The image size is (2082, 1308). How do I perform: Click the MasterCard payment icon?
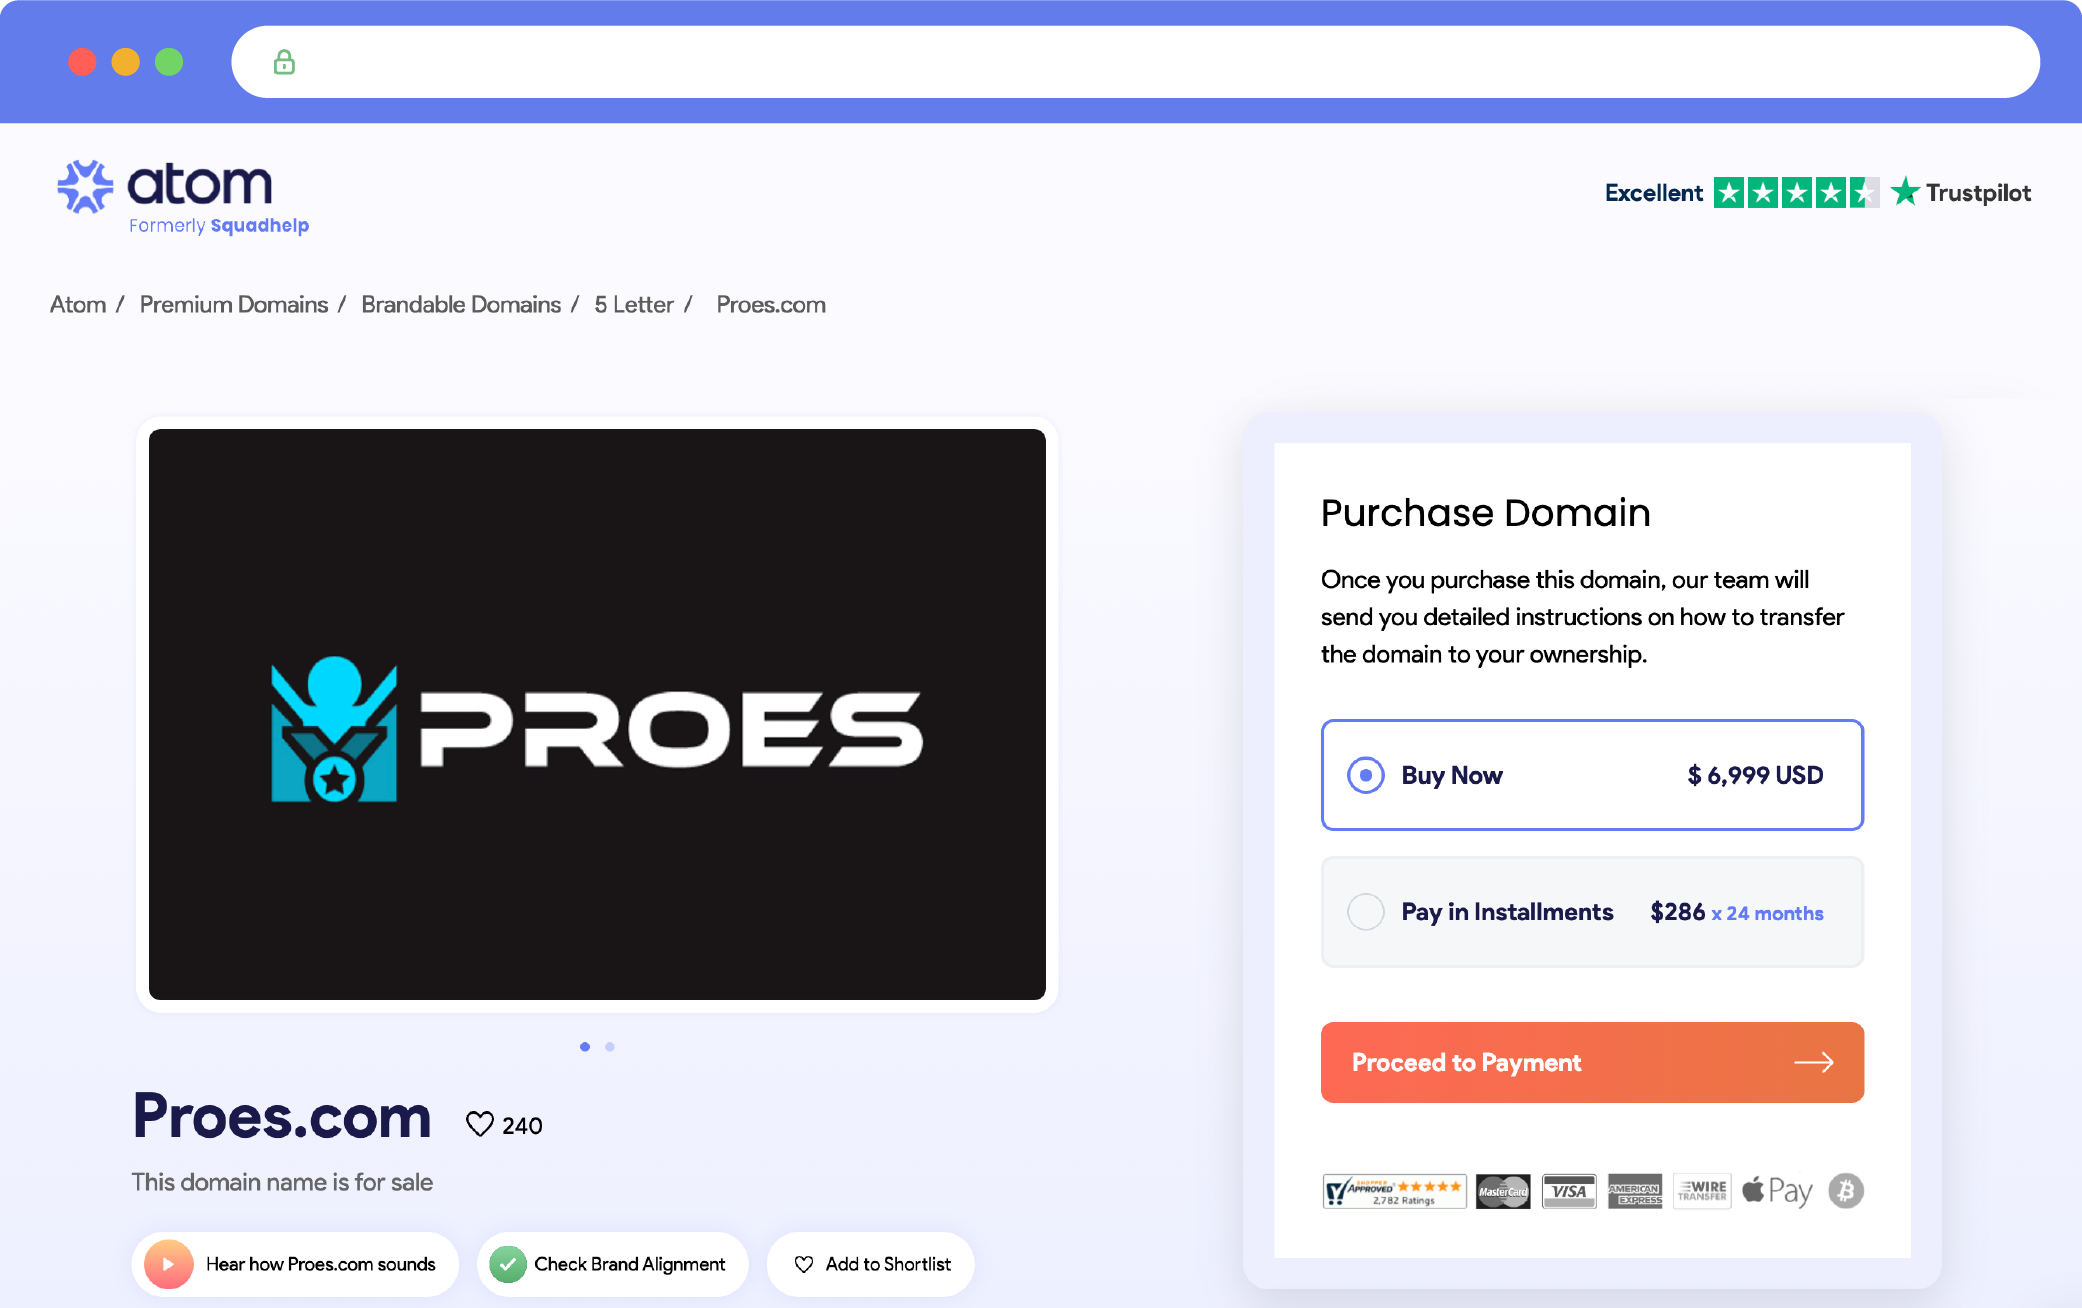[x=1503, y=1190]
